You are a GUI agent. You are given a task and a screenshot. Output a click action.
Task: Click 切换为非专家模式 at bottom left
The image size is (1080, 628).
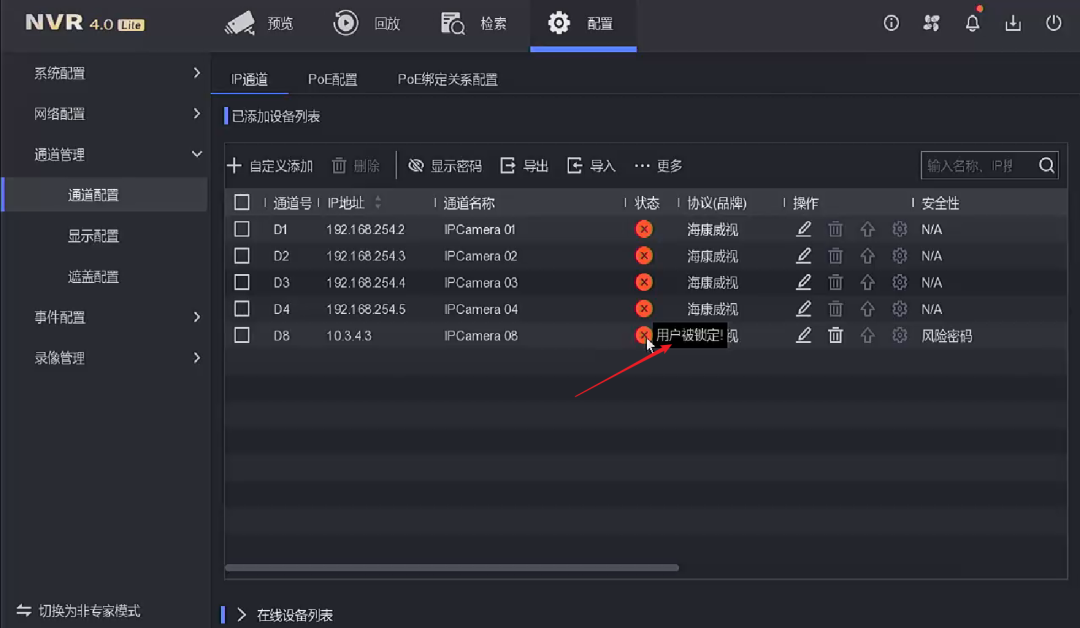tap(88, 610)
